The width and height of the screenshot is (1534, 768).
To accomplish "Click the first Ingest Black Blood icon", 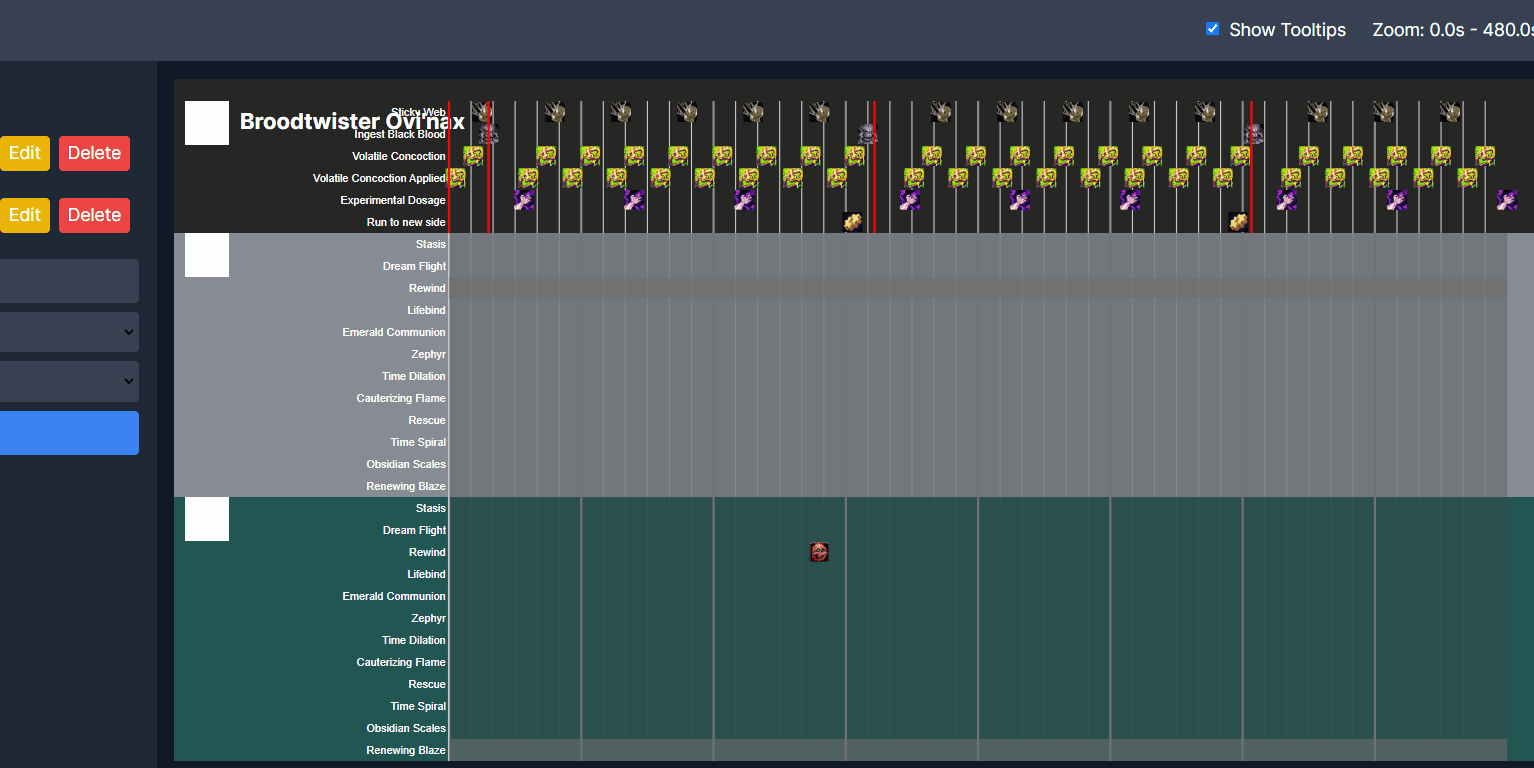I will (x=487, y=134).
